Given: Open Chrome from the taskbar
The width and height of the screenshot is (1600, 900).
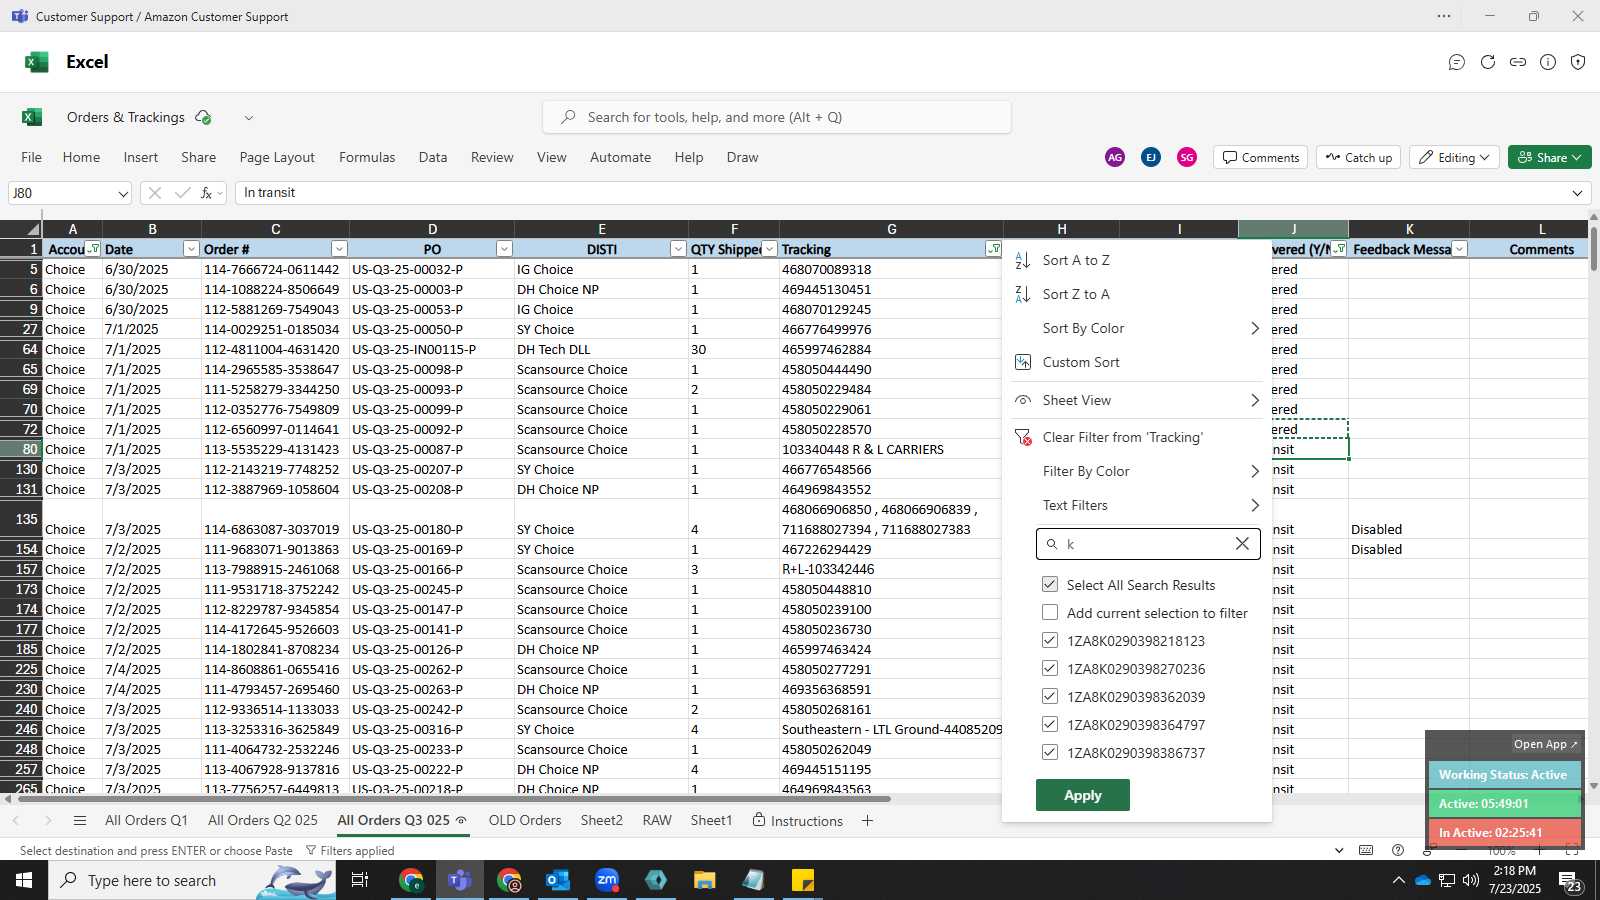Looking at the screenshot, I should point(411,880).
